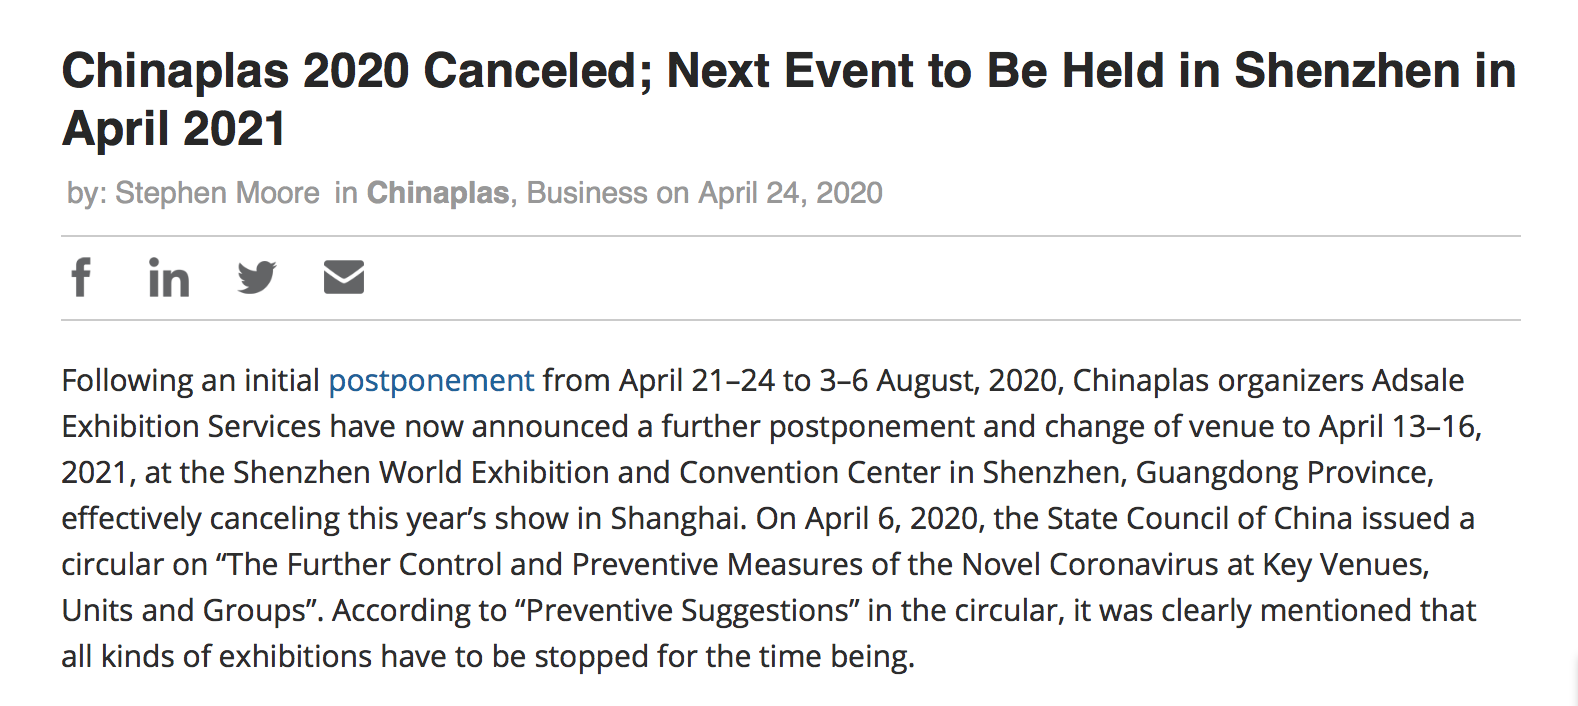Click the 'Preventive Suggestions' quoted text
The image size is (1578, 706).
[687, 611]
